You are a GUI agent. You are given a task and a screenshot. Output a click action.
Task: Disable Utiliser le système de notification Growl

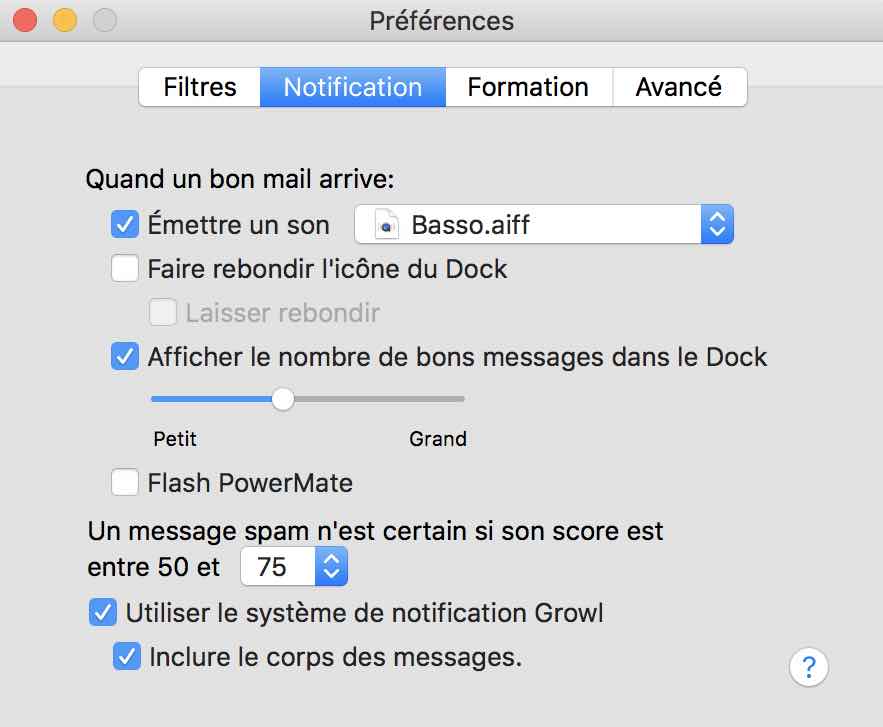103,613
